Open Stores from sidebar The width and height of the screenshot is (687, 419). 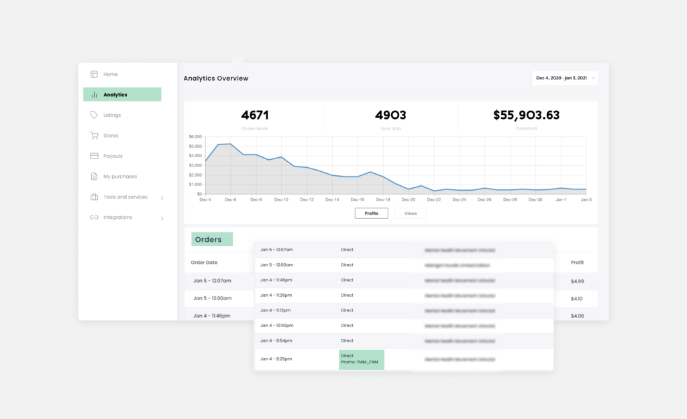click(110, 135)
